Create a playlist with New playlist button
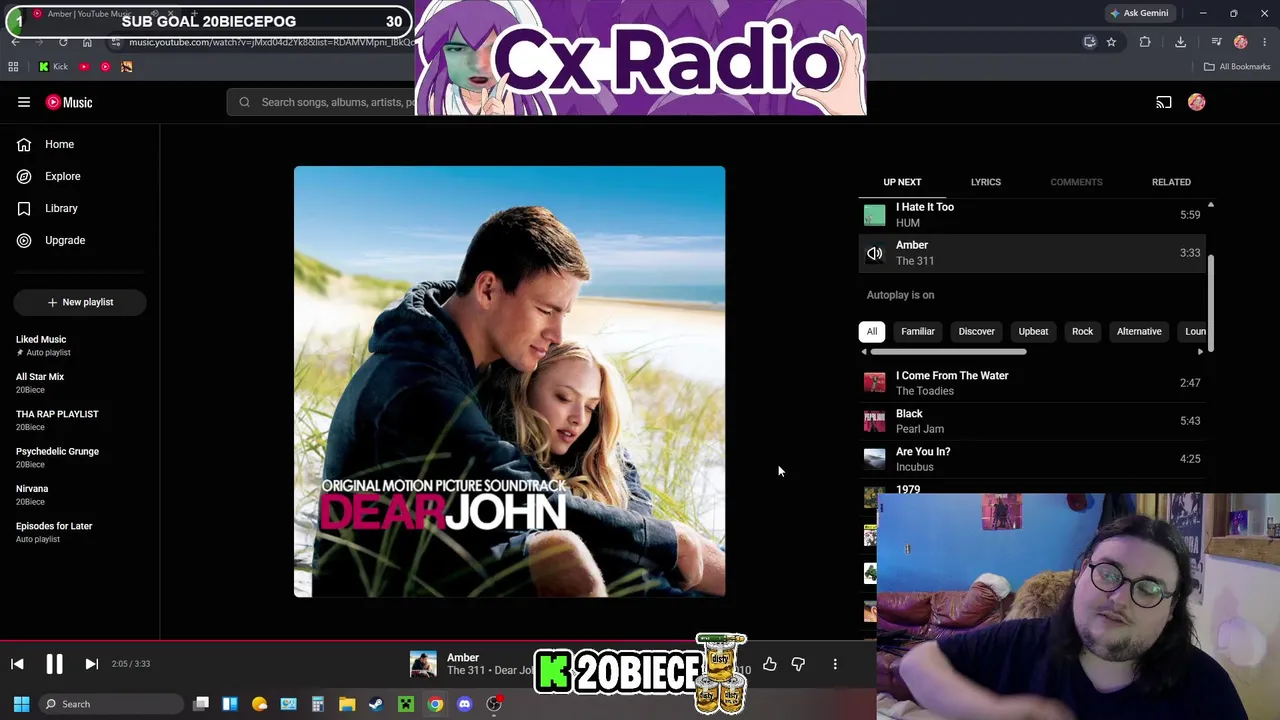The image size is (1280, 720). pos(80,302)
